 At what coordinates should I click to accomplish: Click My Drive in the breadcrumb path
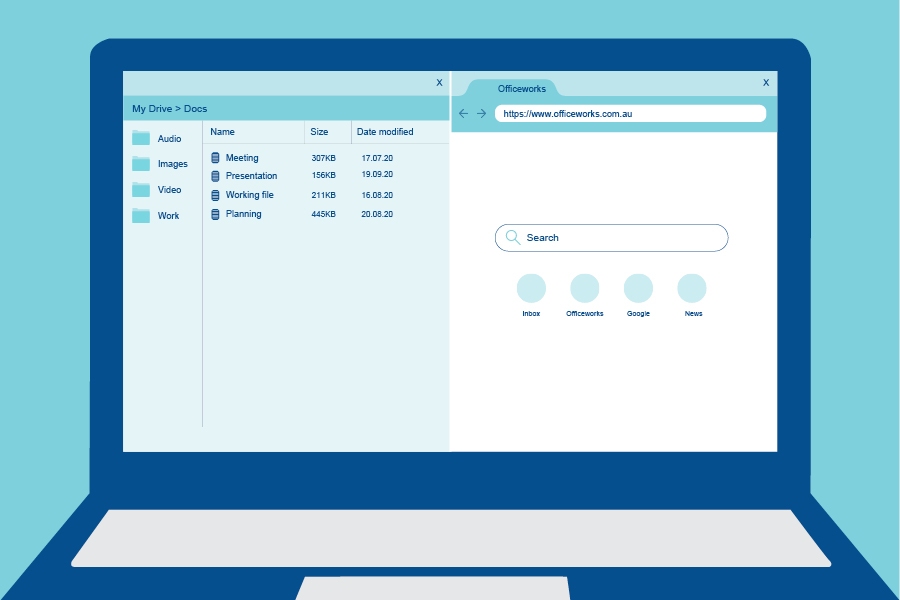[152, 109]
